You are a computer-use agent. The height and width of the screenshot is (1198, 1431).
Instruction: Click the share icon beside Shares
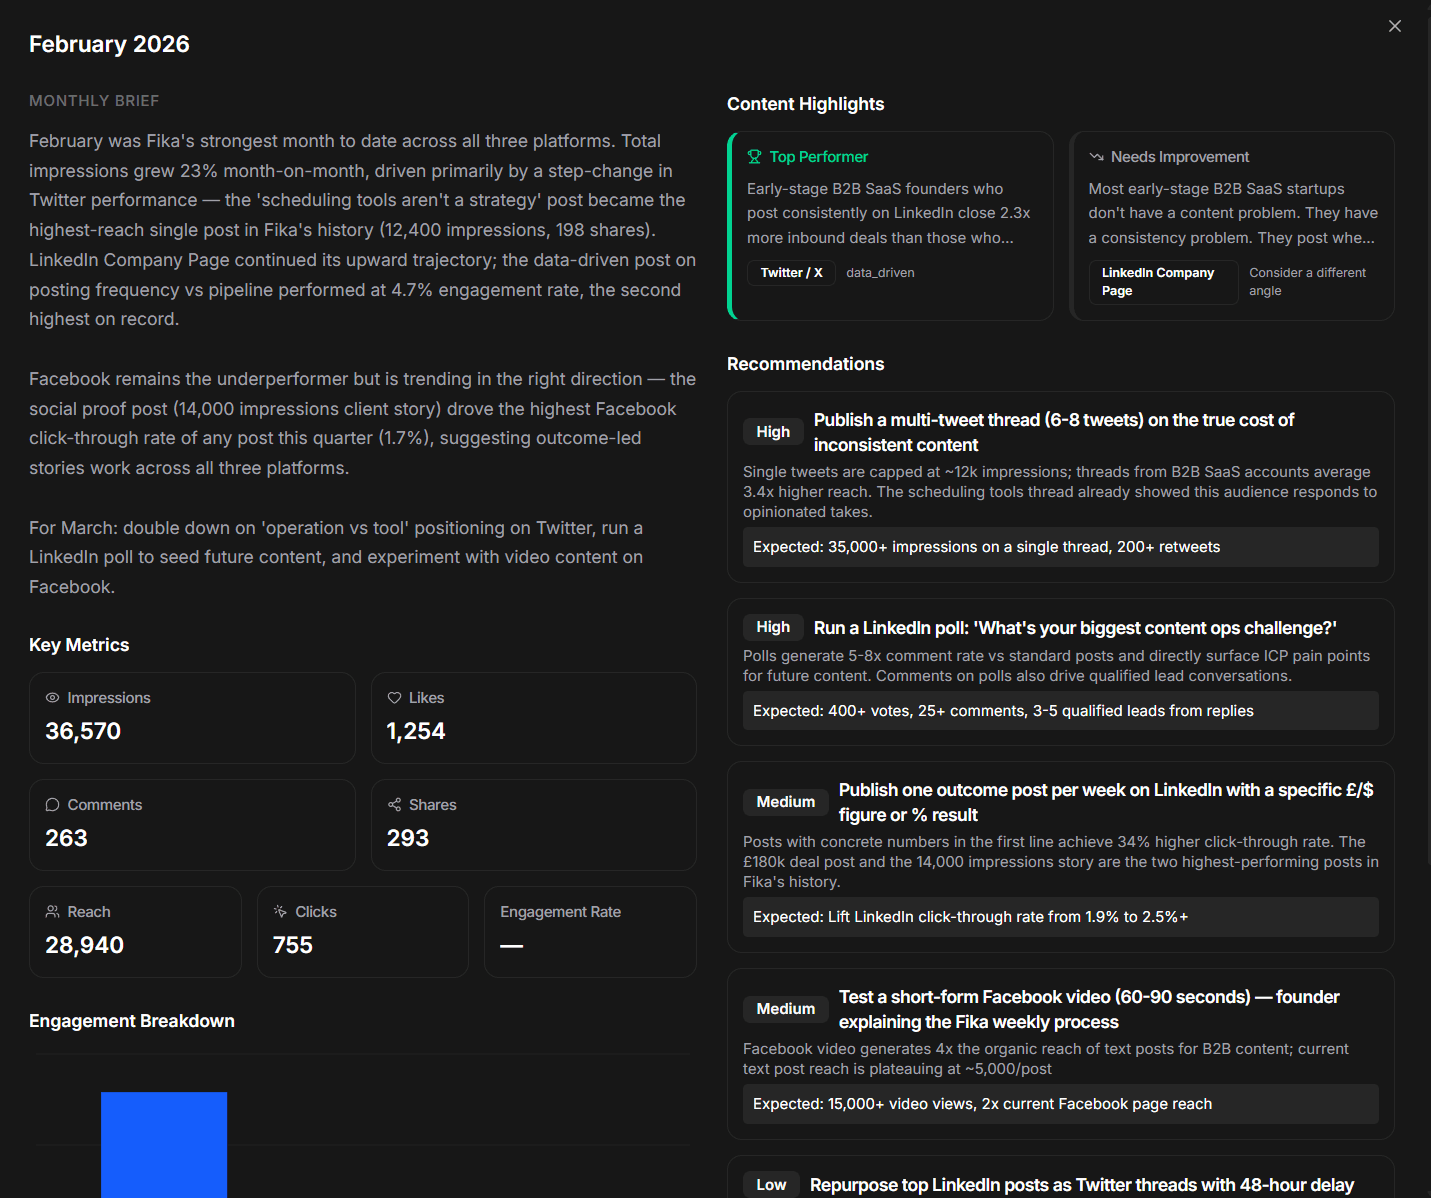pos(394,804)
